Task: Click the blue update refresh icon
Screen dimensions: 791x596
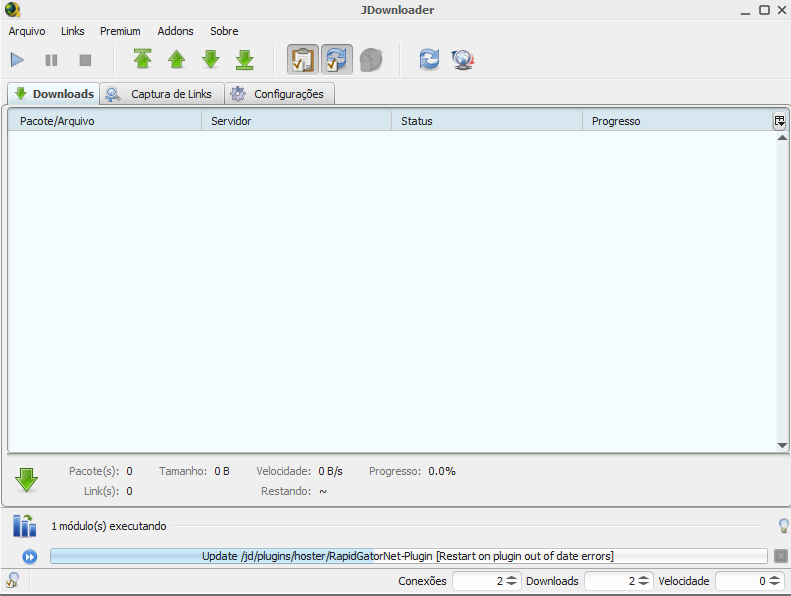Action: point(429,60)
